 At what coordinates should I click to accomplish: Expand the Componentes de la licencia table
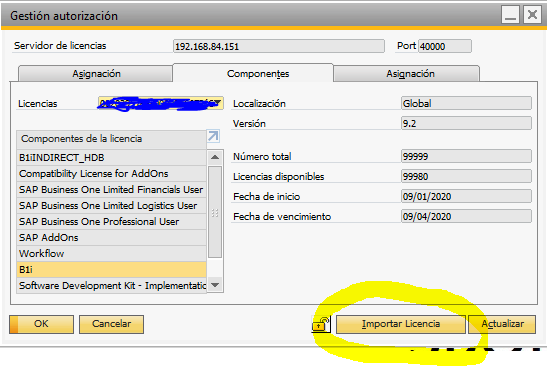coord(213,136)
